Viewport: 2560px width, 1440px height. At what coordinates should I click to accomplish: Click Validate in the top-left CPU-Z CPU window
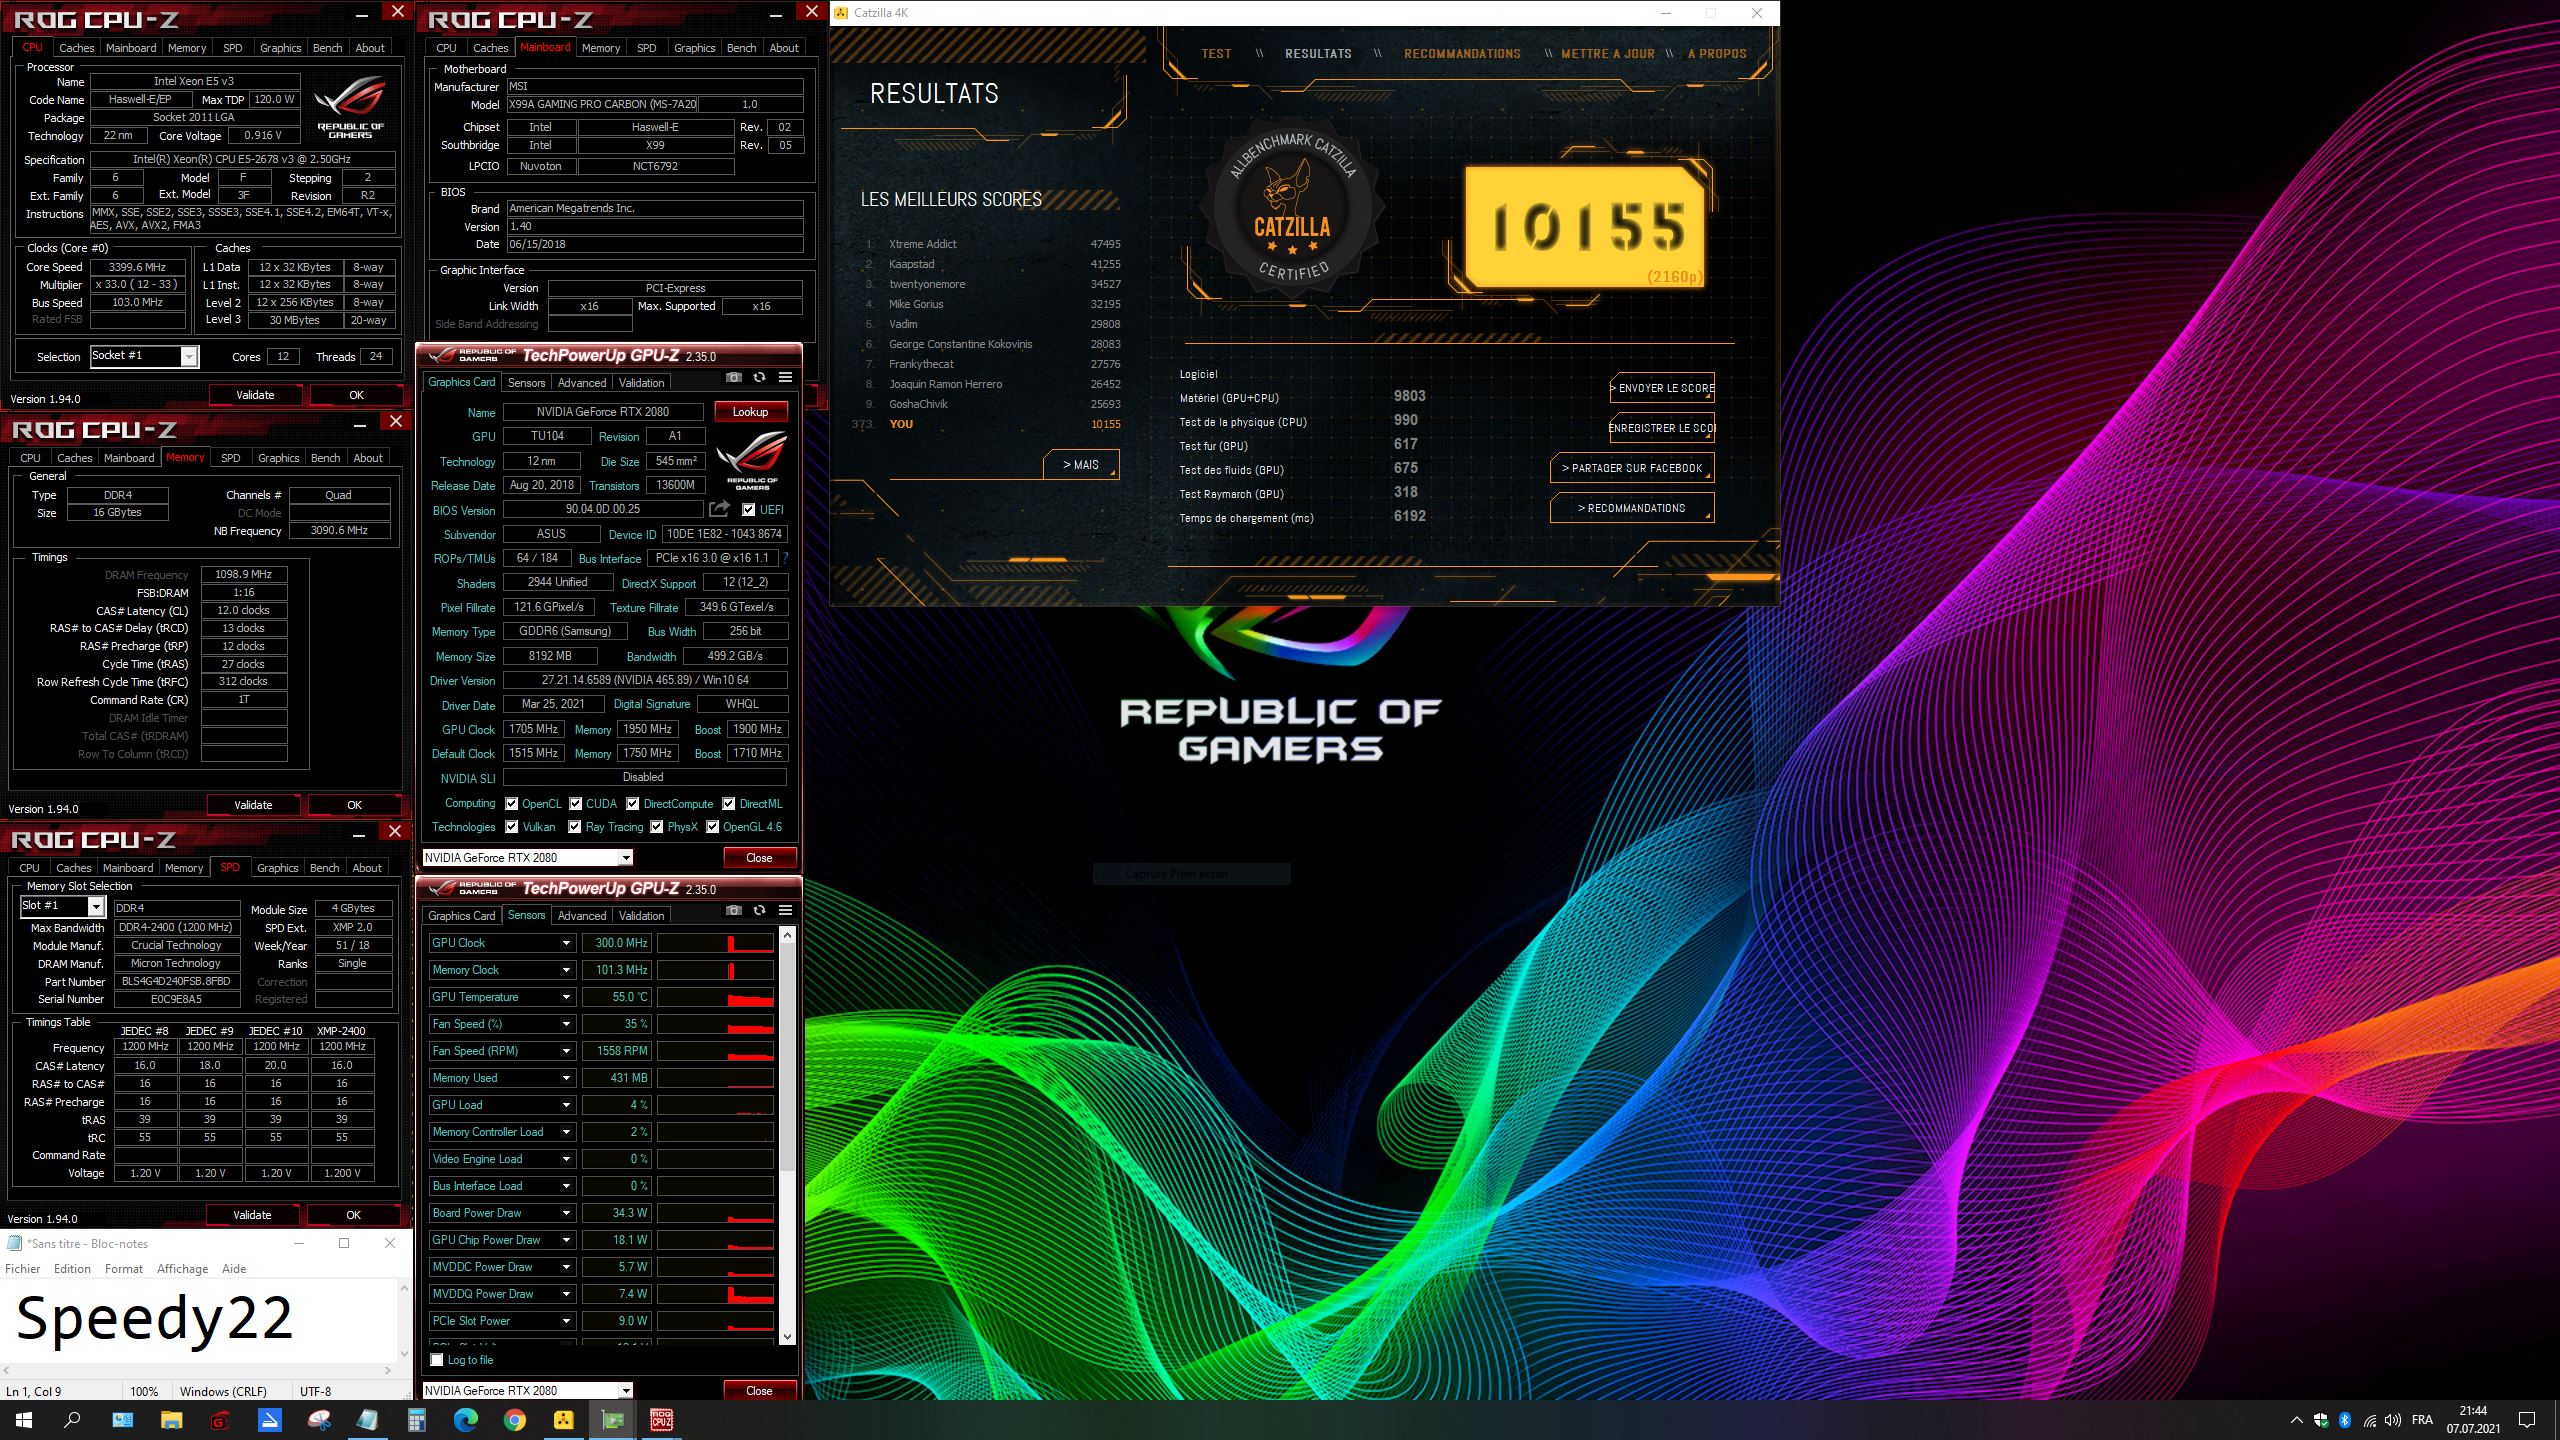pyautogui.click(x=255, y=395)
